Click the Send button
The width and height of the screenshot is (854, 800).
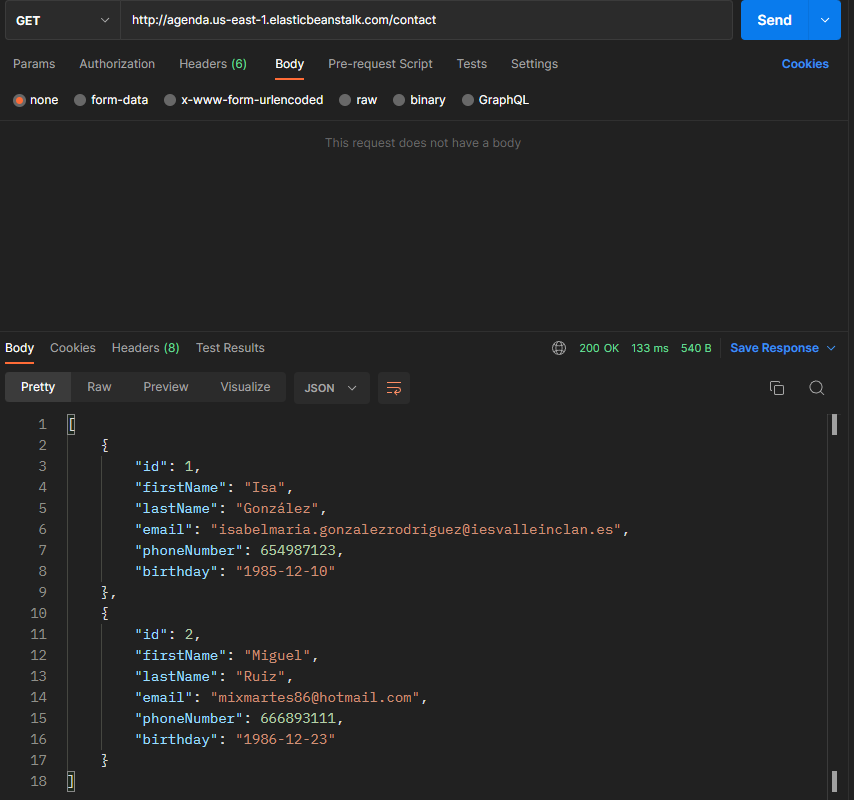(x=773, y=20)
